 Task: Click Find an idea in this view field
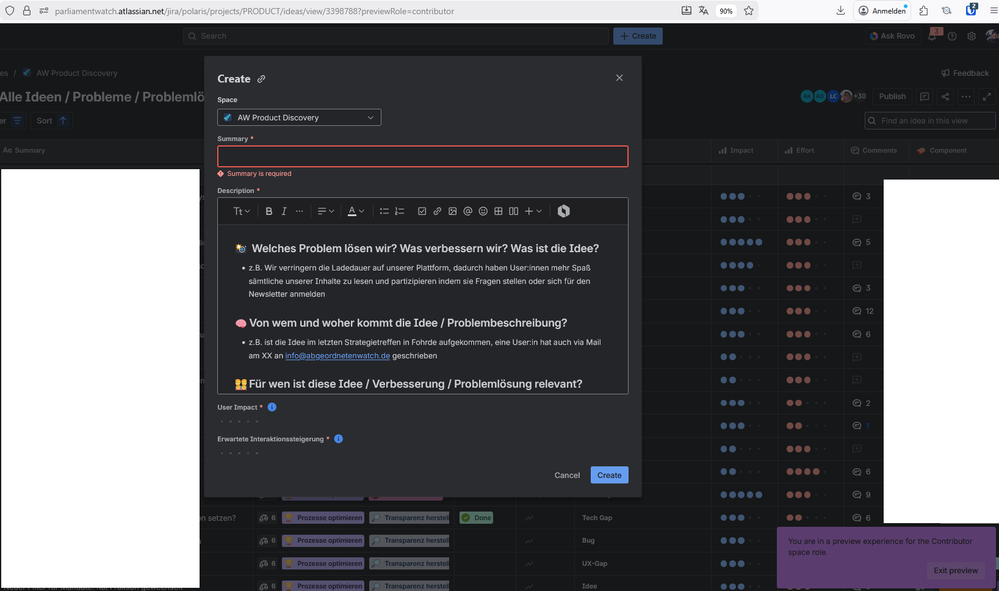tap(930, 121)
